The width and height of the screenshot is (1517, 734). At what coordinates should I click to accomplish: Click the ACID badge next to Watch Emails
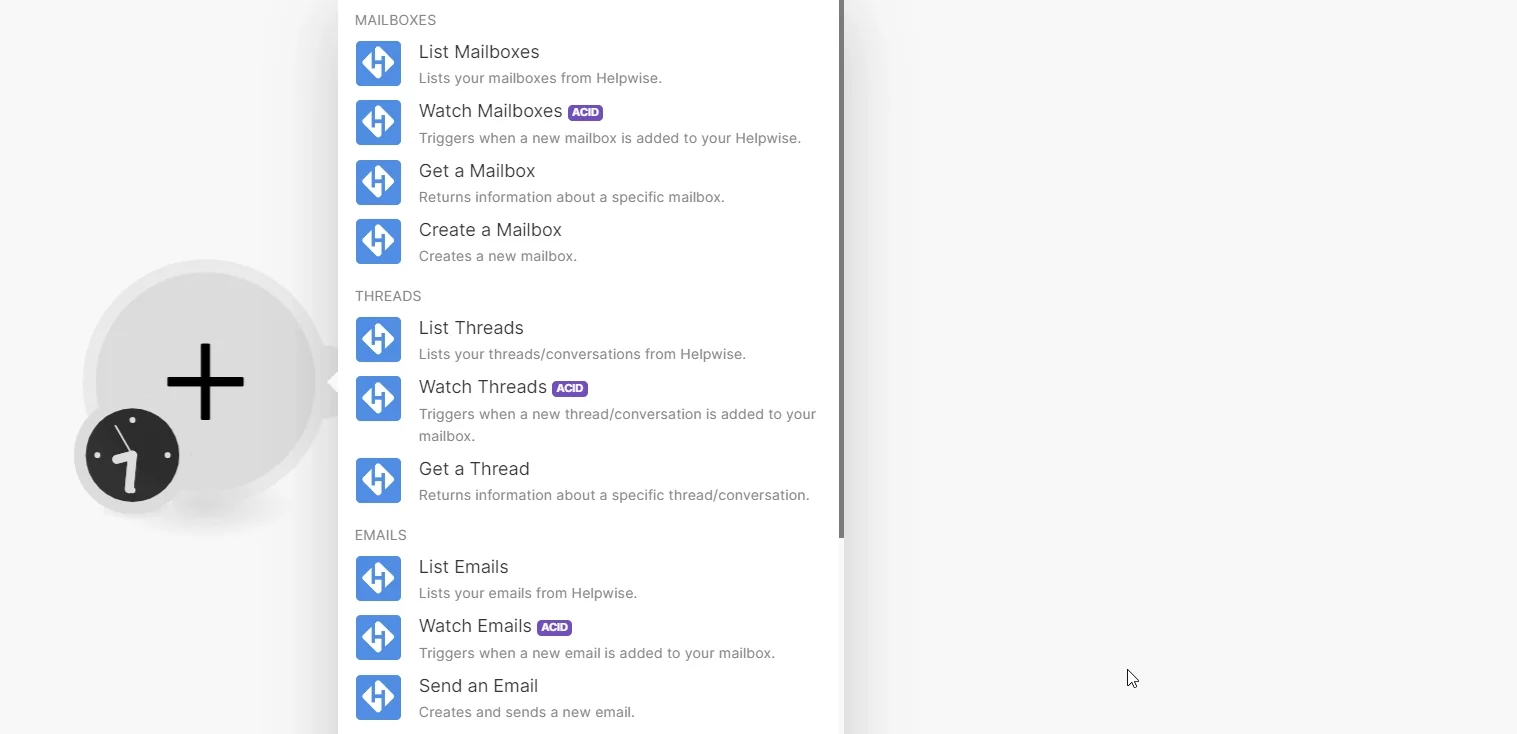[x=554, y=627]
